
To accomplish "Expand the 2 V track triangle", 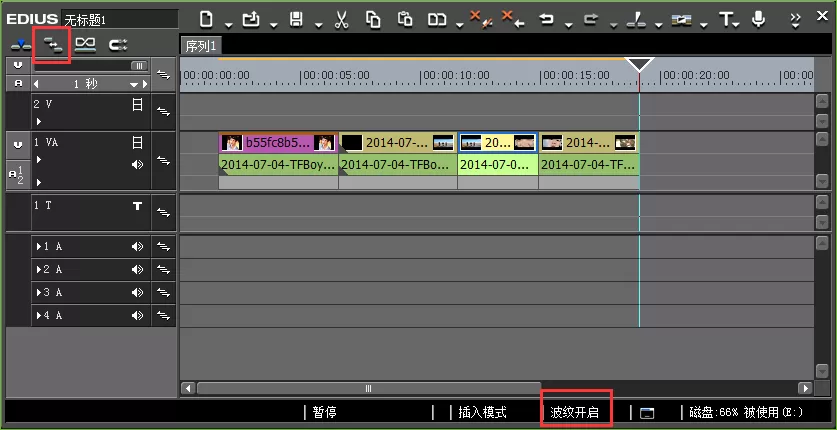I will click(x=38, y=122).
